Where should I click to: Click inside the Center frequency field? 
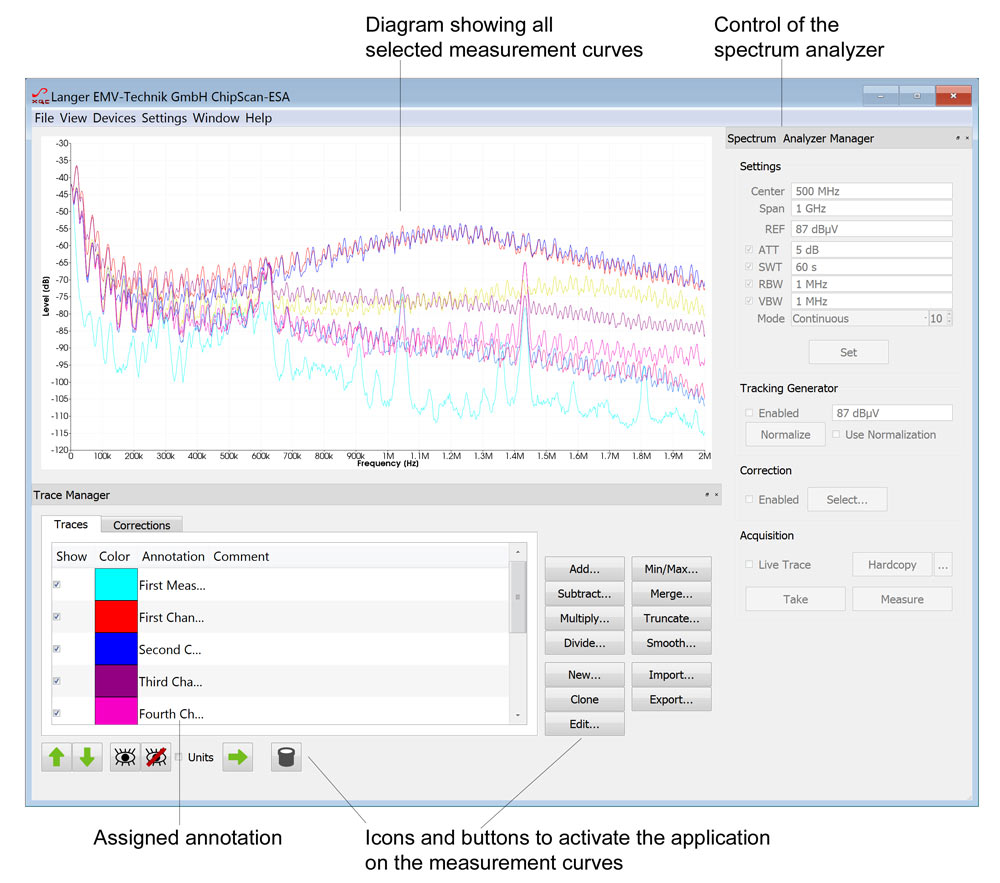(x=870, y=190)
